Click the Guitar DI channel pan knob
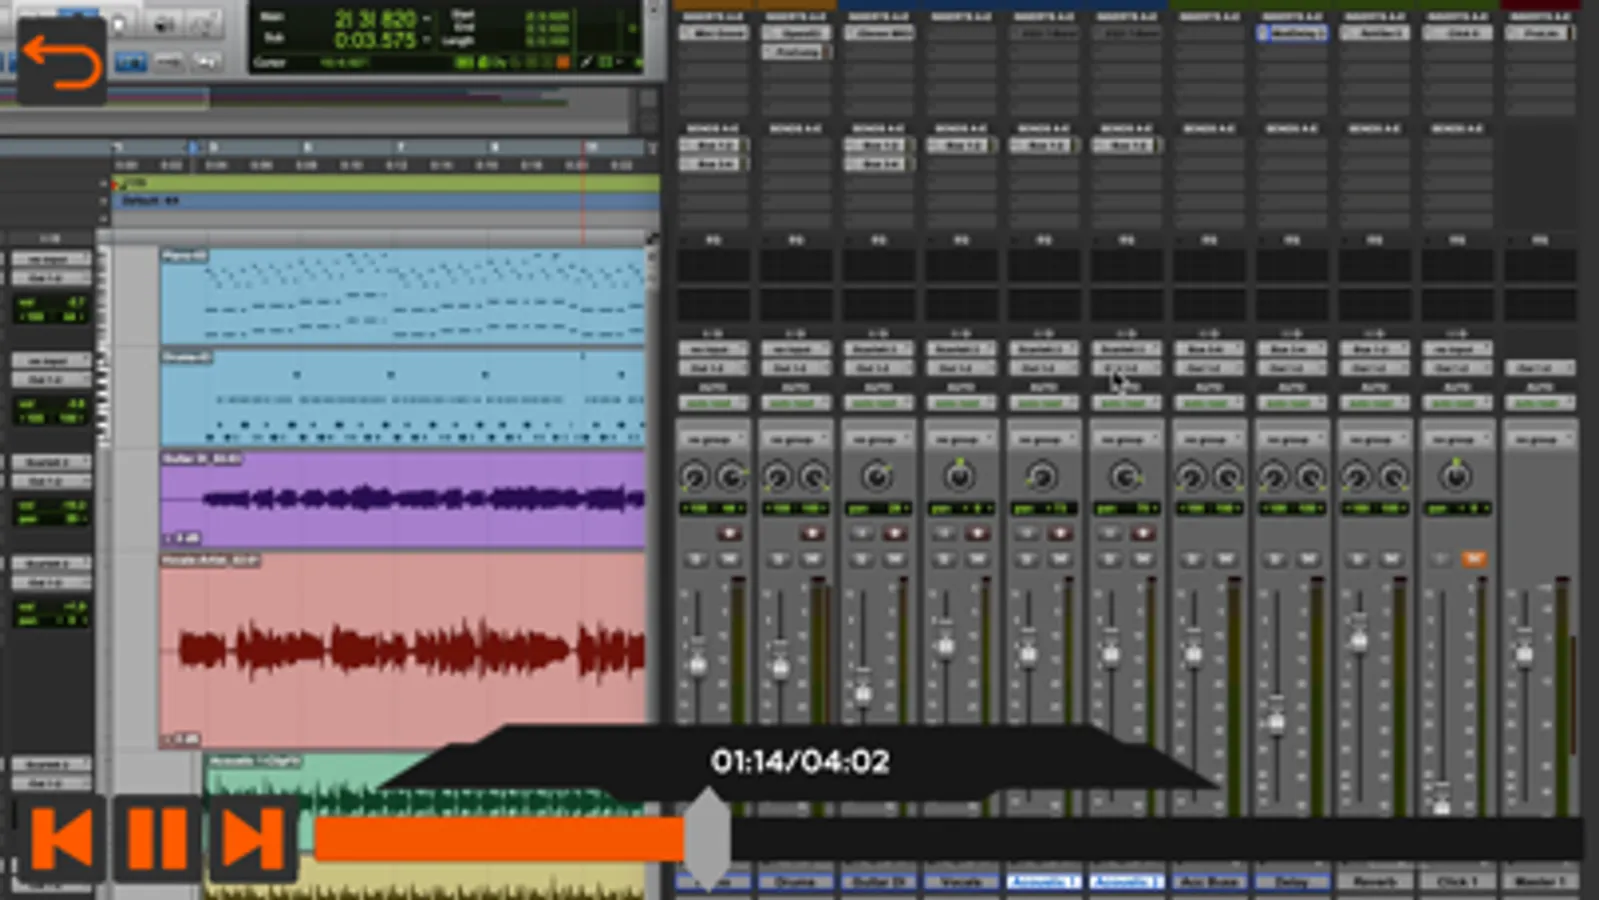Image resolution: width=1599 pixels, height=900 pixels. [877, 477]
